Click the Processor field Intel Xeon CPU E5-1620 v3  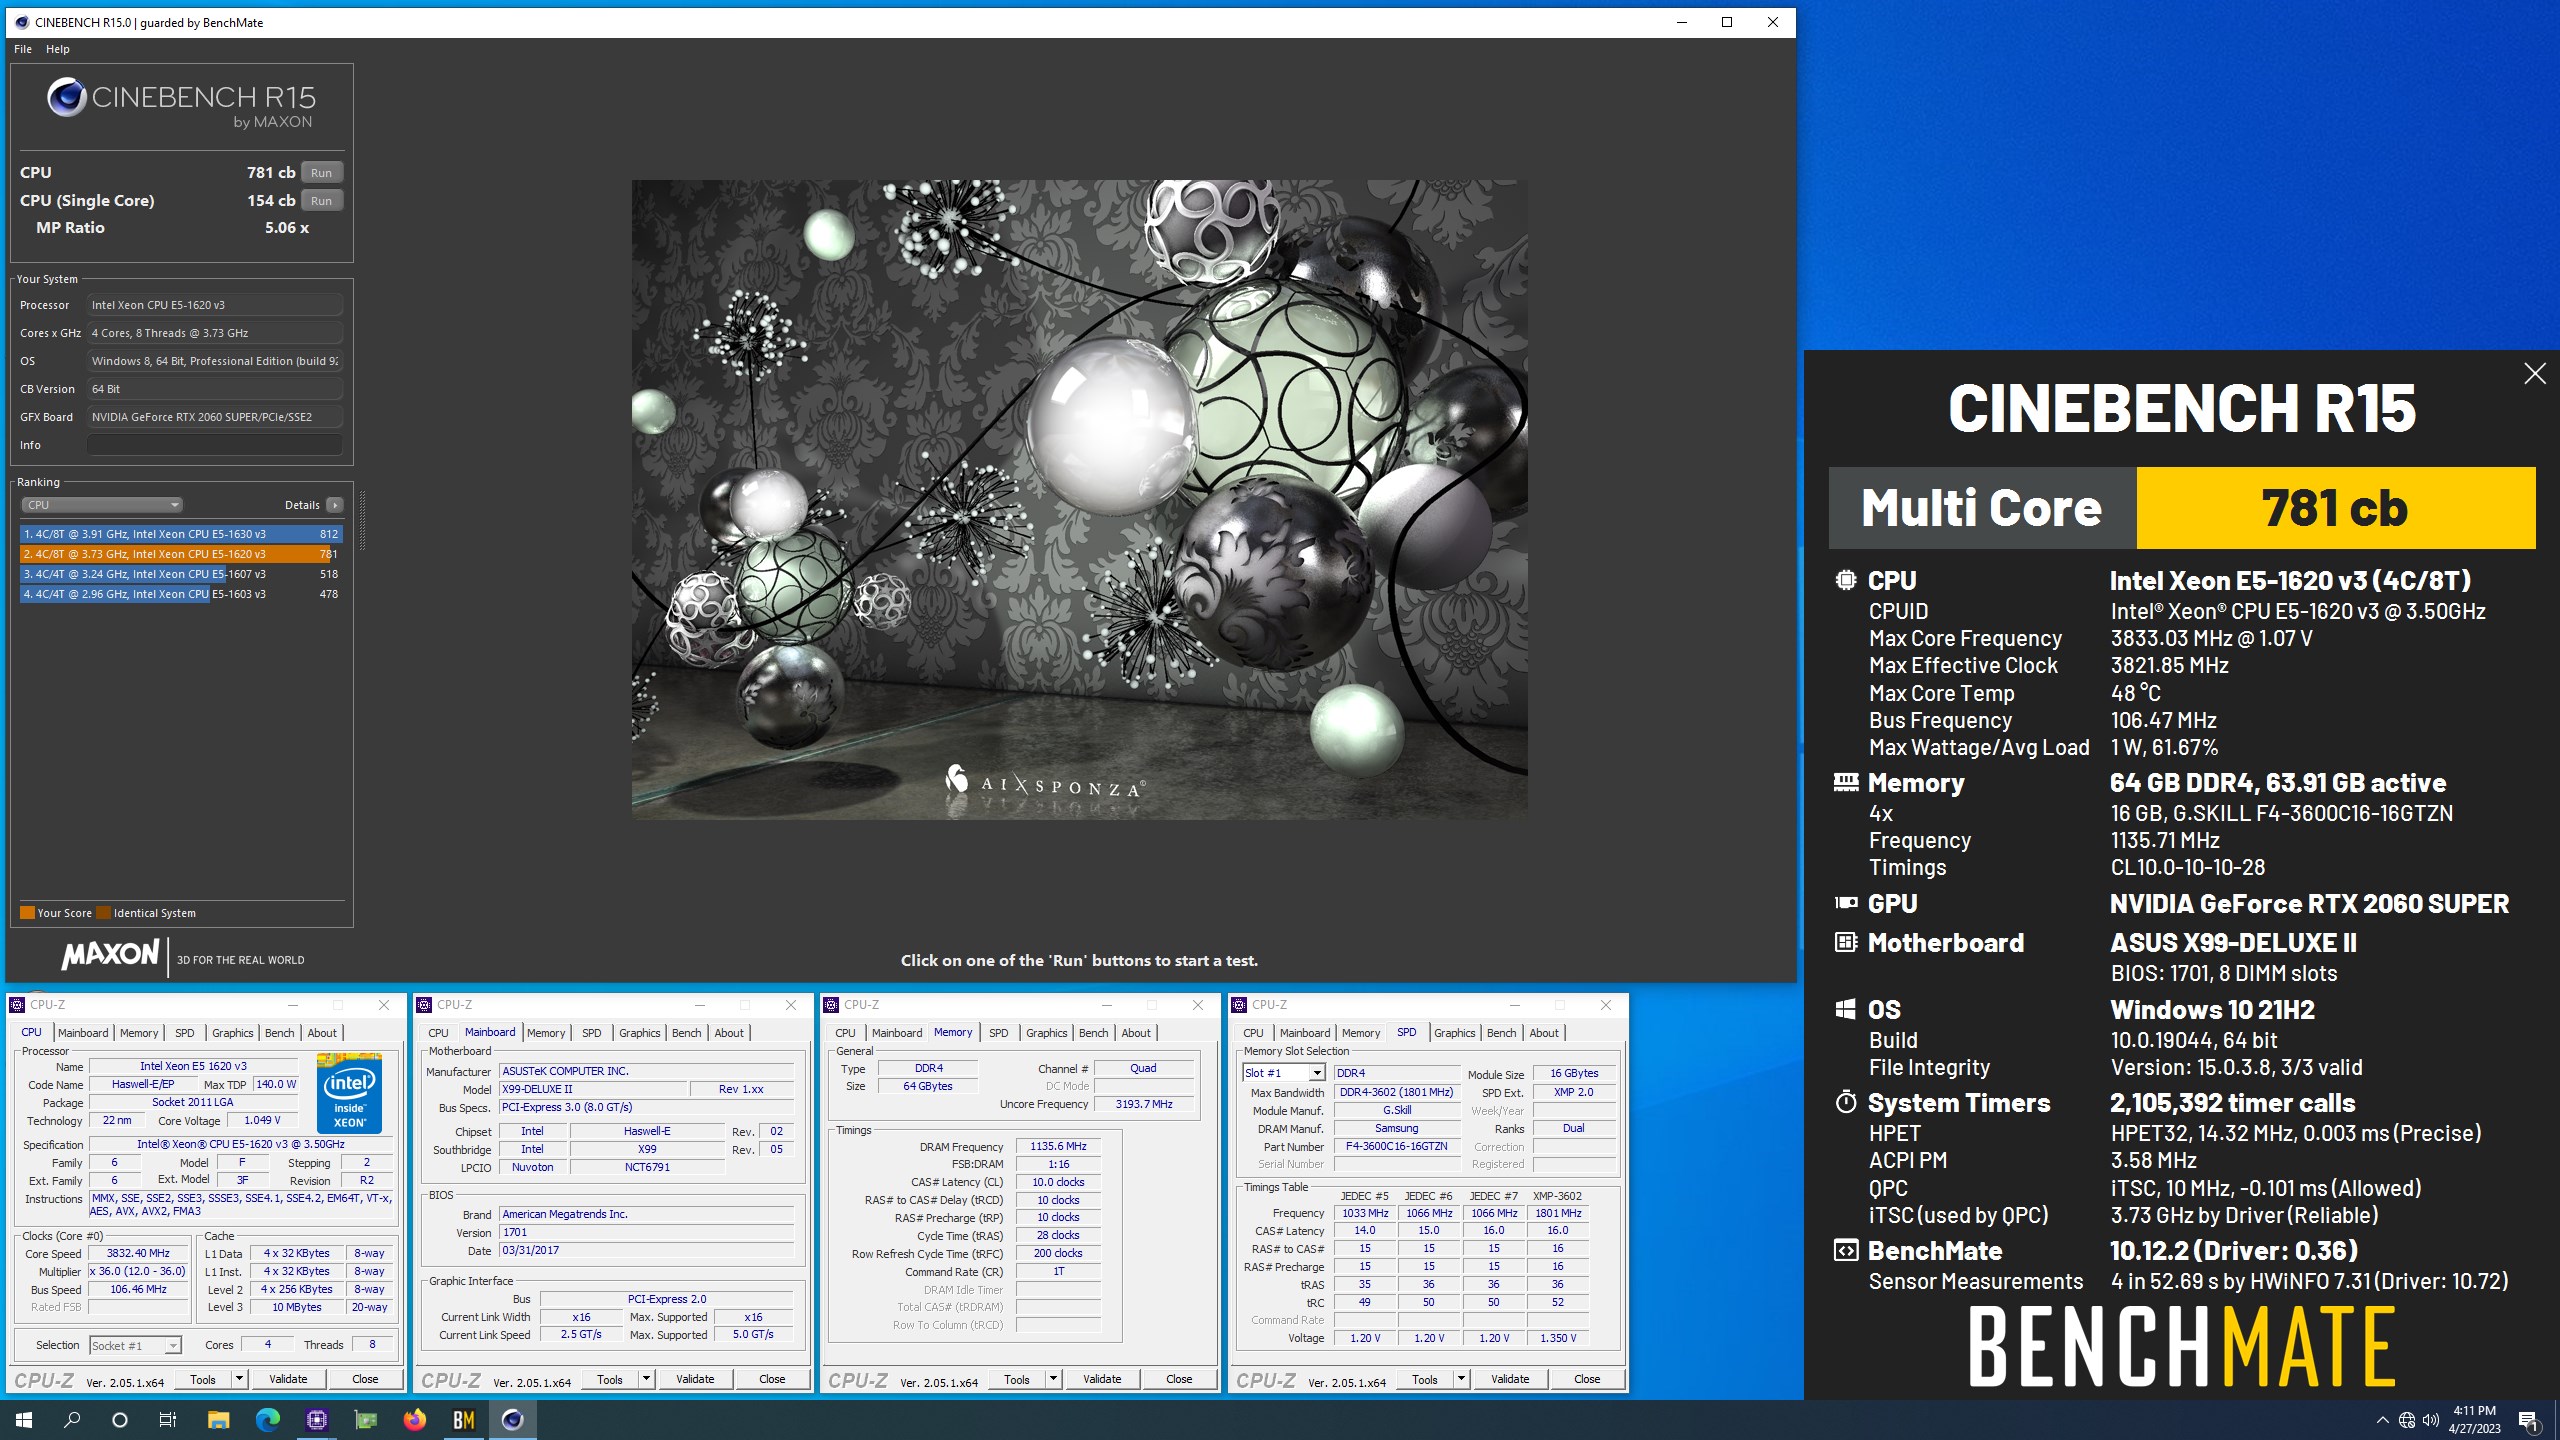(x=214, y=305)
